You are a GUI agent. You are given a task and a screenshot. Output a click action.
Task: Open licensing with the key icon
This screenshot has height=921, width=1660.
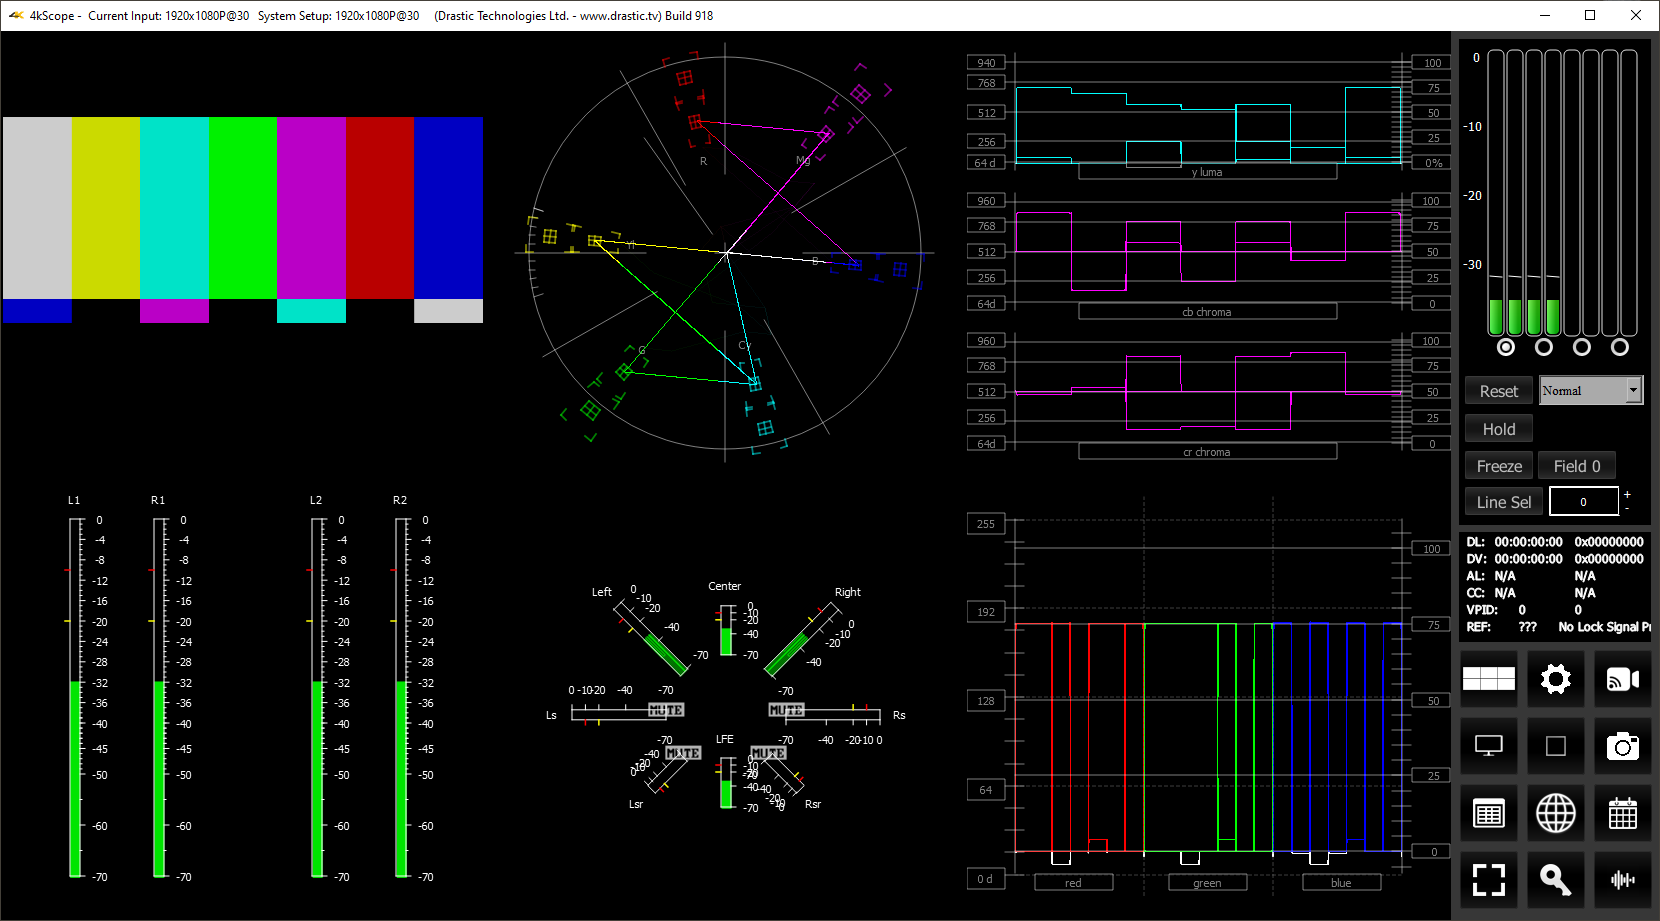pyautogui.click(x=1556, y=880)
